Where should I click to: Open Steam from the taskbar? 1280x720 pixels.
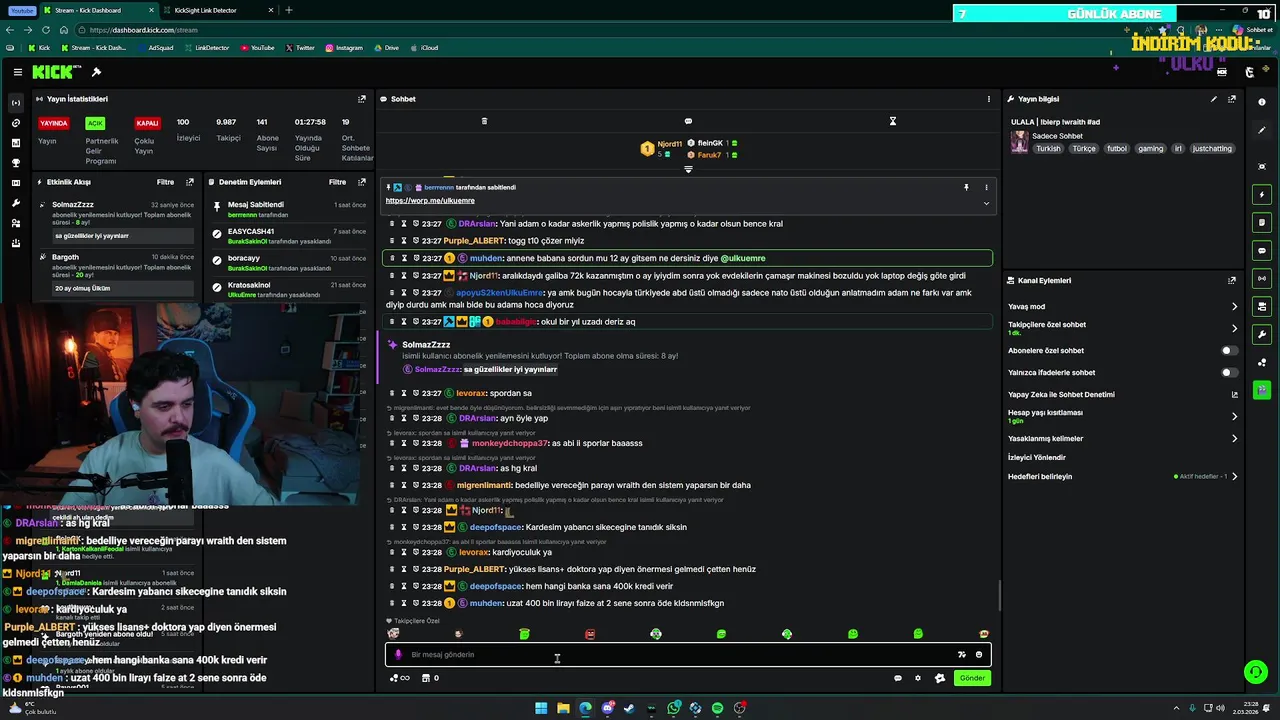(x=629, y=708)
